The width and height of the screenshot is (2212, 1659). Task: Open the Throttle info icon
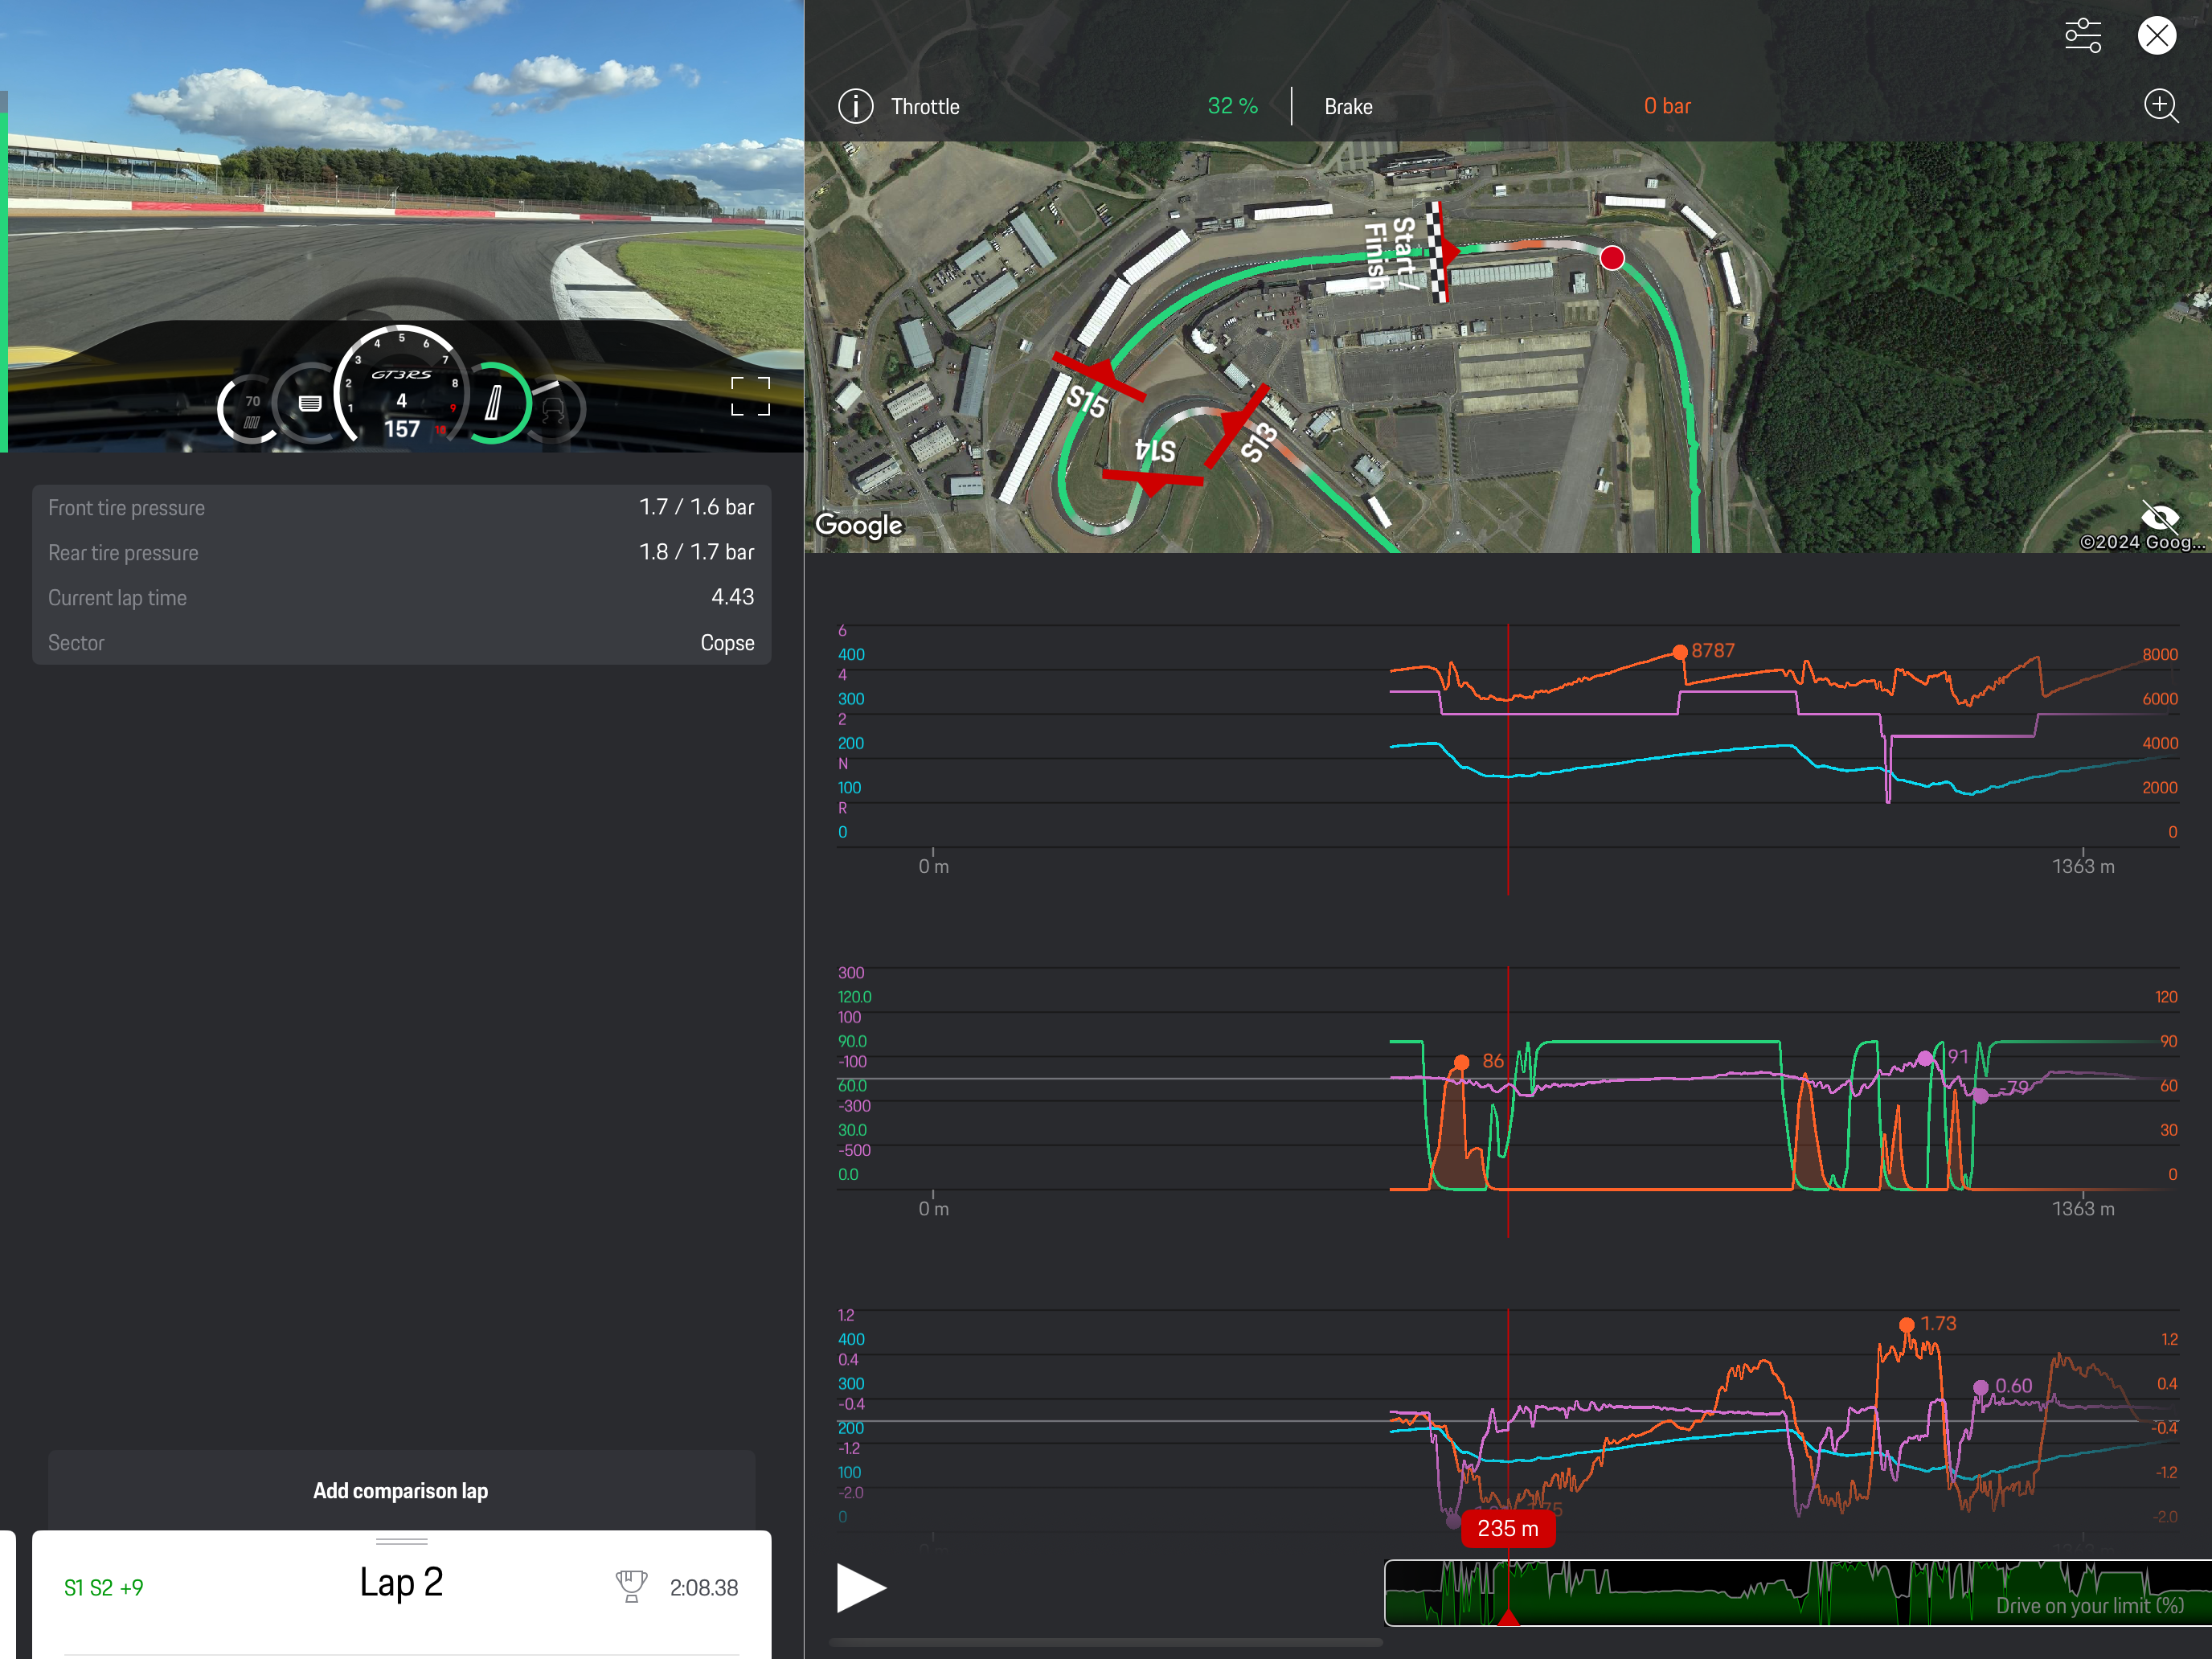coord(855,106)
